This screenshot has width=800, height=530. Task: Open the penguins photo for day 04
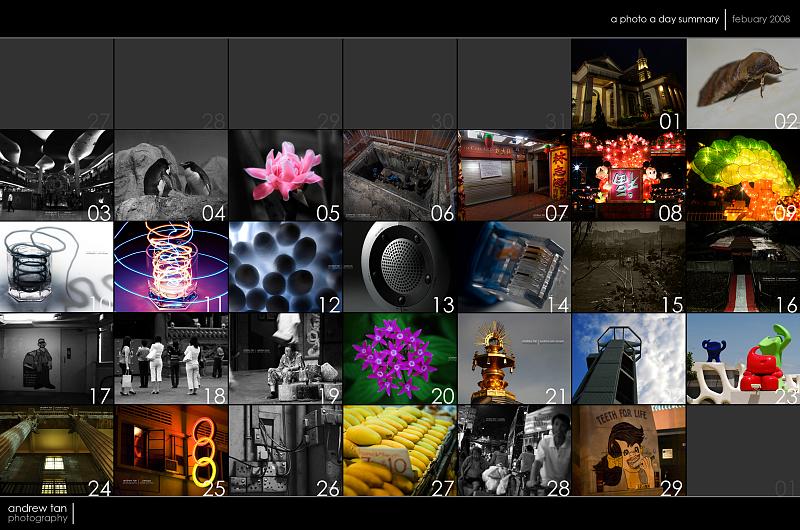pyautogui.click(x=171, y=175)
